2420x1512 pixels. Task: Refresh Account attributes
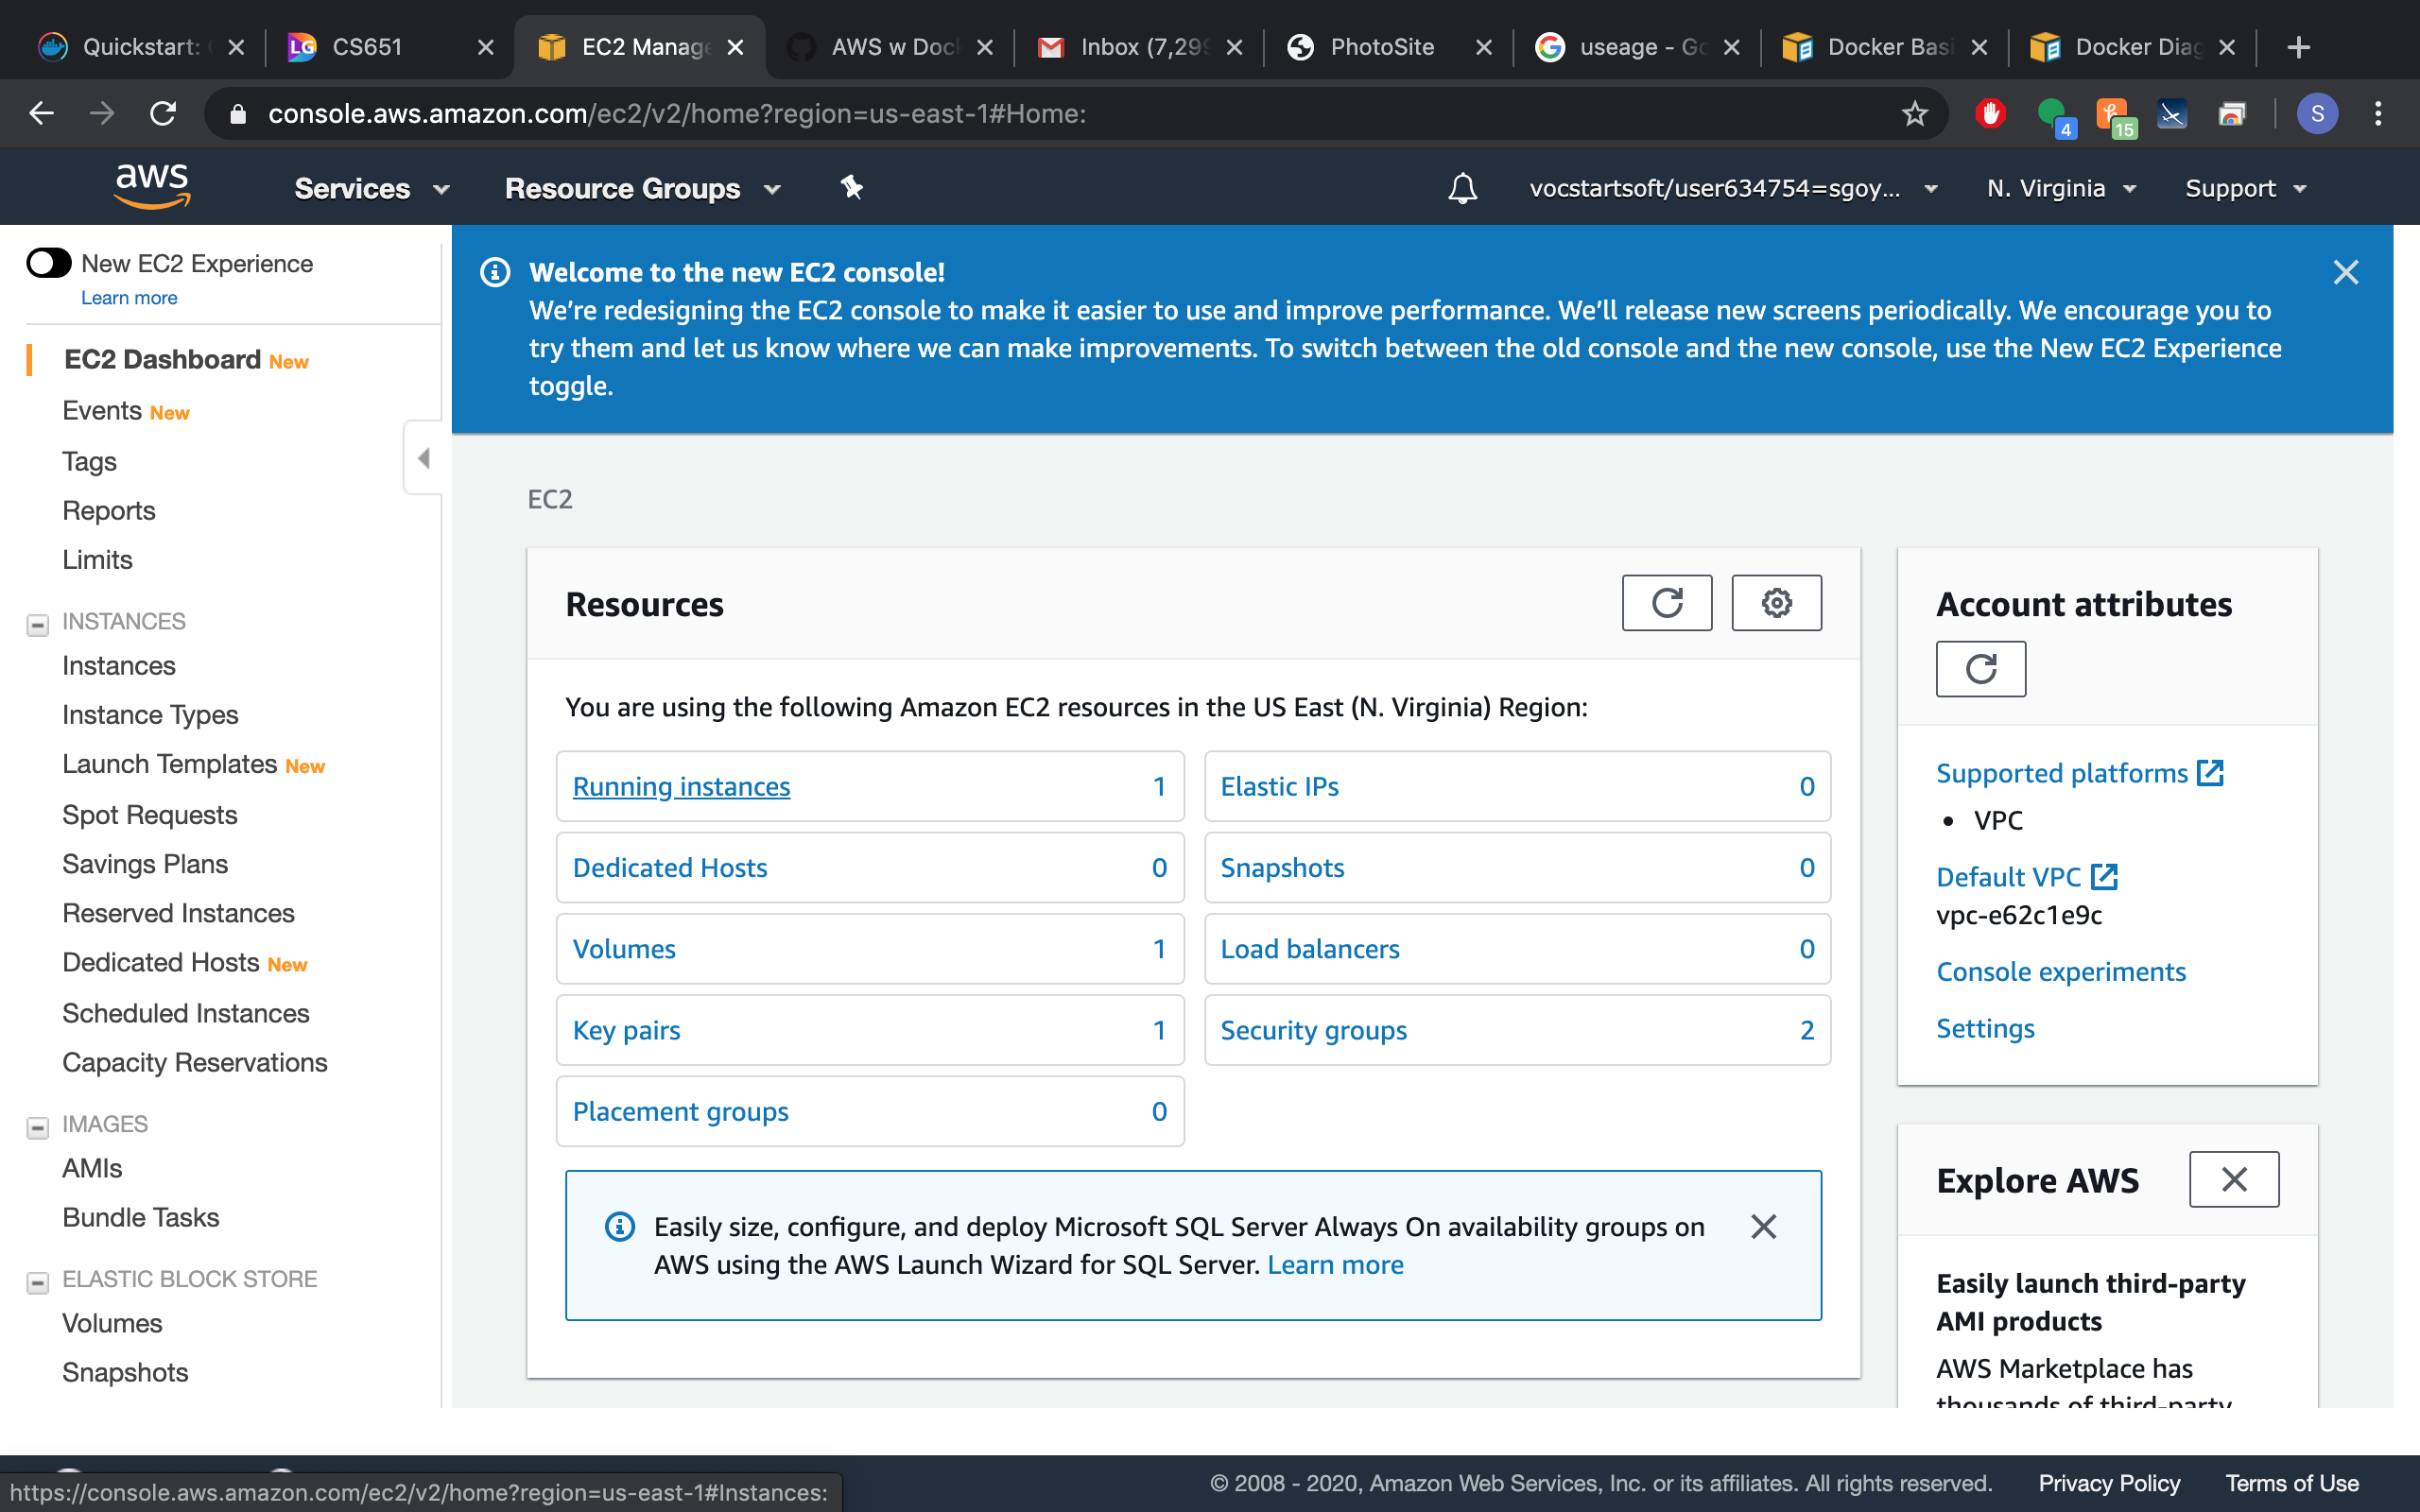pyautogui.click(x=1980, y=669)
